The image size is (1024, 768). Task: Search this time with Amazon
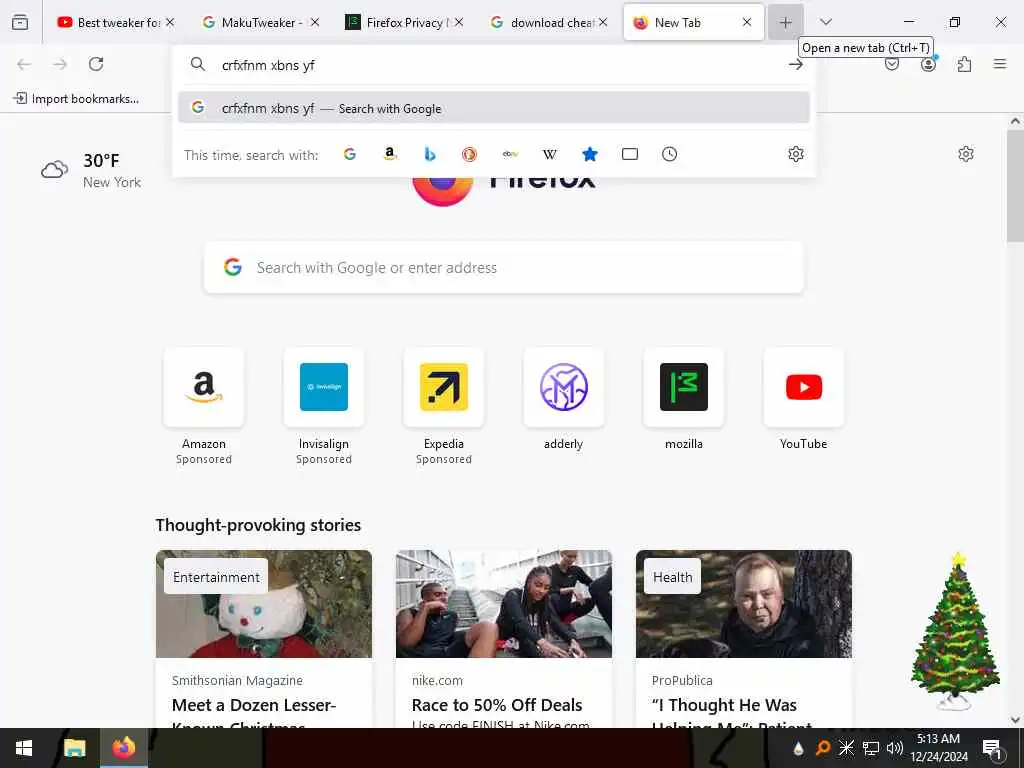coord(390,154)
